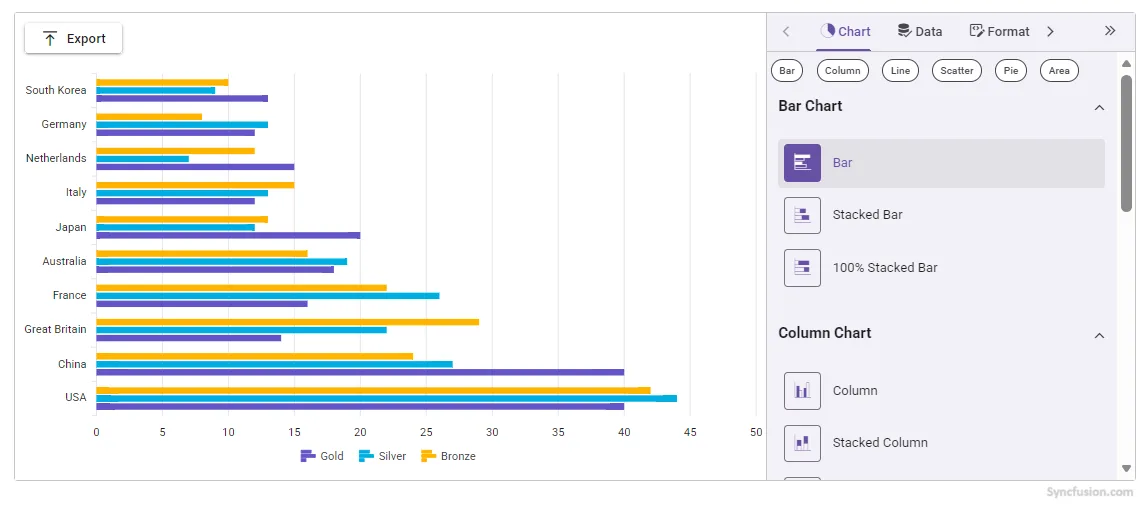This screenshot has height=506, width=1146.
Task: Click the Japan Gold purple bar
Action: [228, 235]
